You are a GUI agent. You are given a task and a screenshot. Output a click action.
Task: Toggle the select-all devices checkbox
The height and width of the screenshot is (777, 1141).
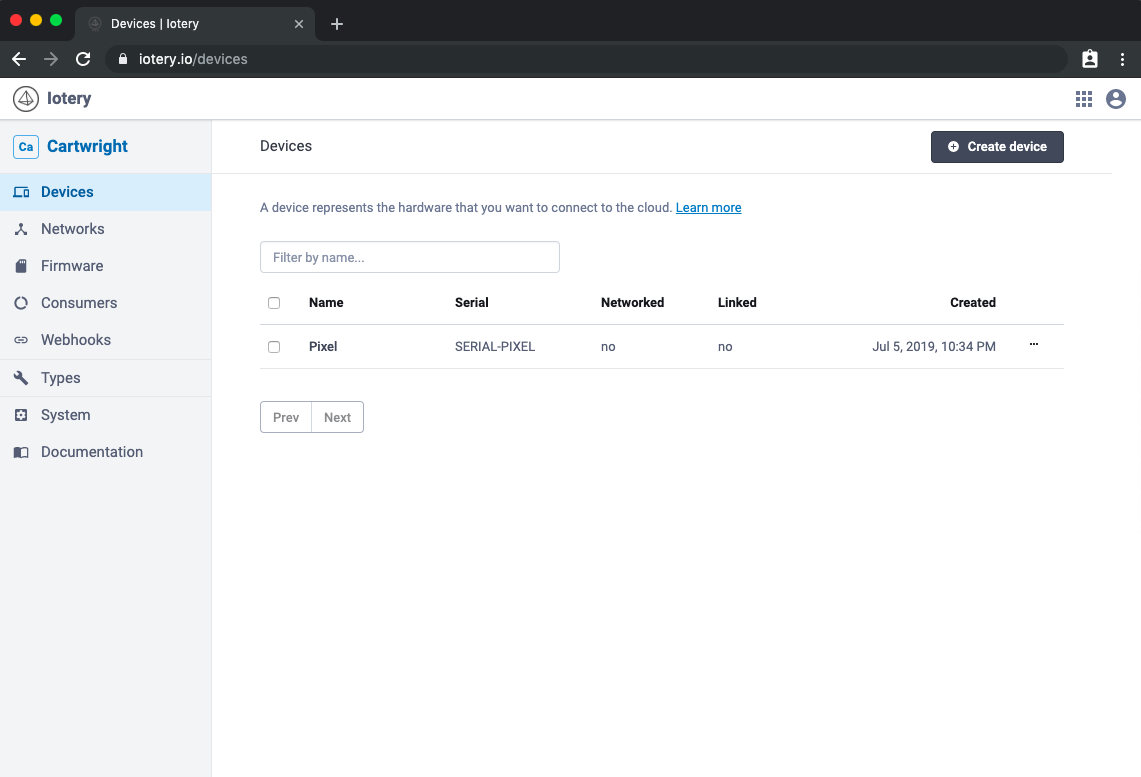coord(274,303)
